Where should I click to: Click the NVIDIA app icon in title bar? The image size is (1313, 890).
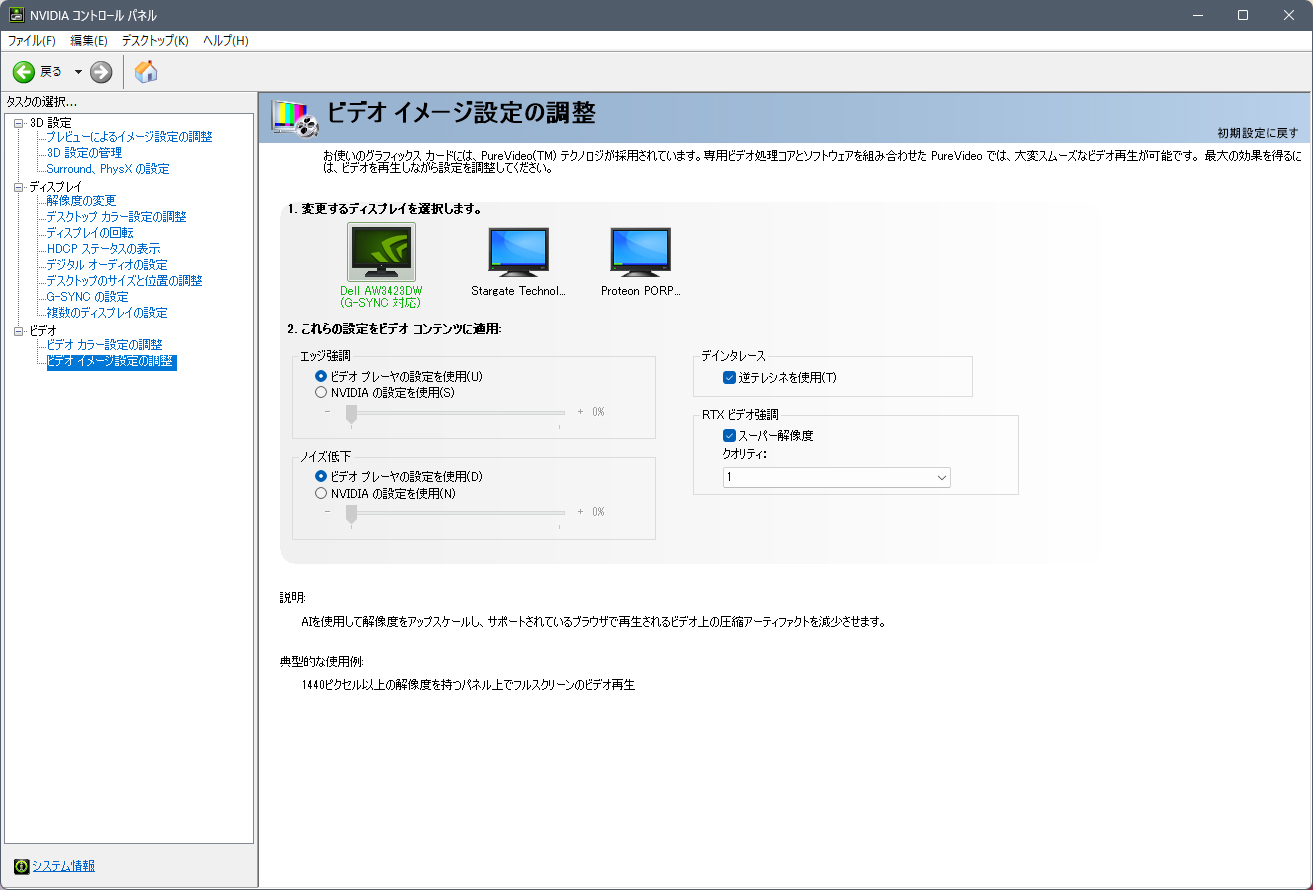(17, 15)
